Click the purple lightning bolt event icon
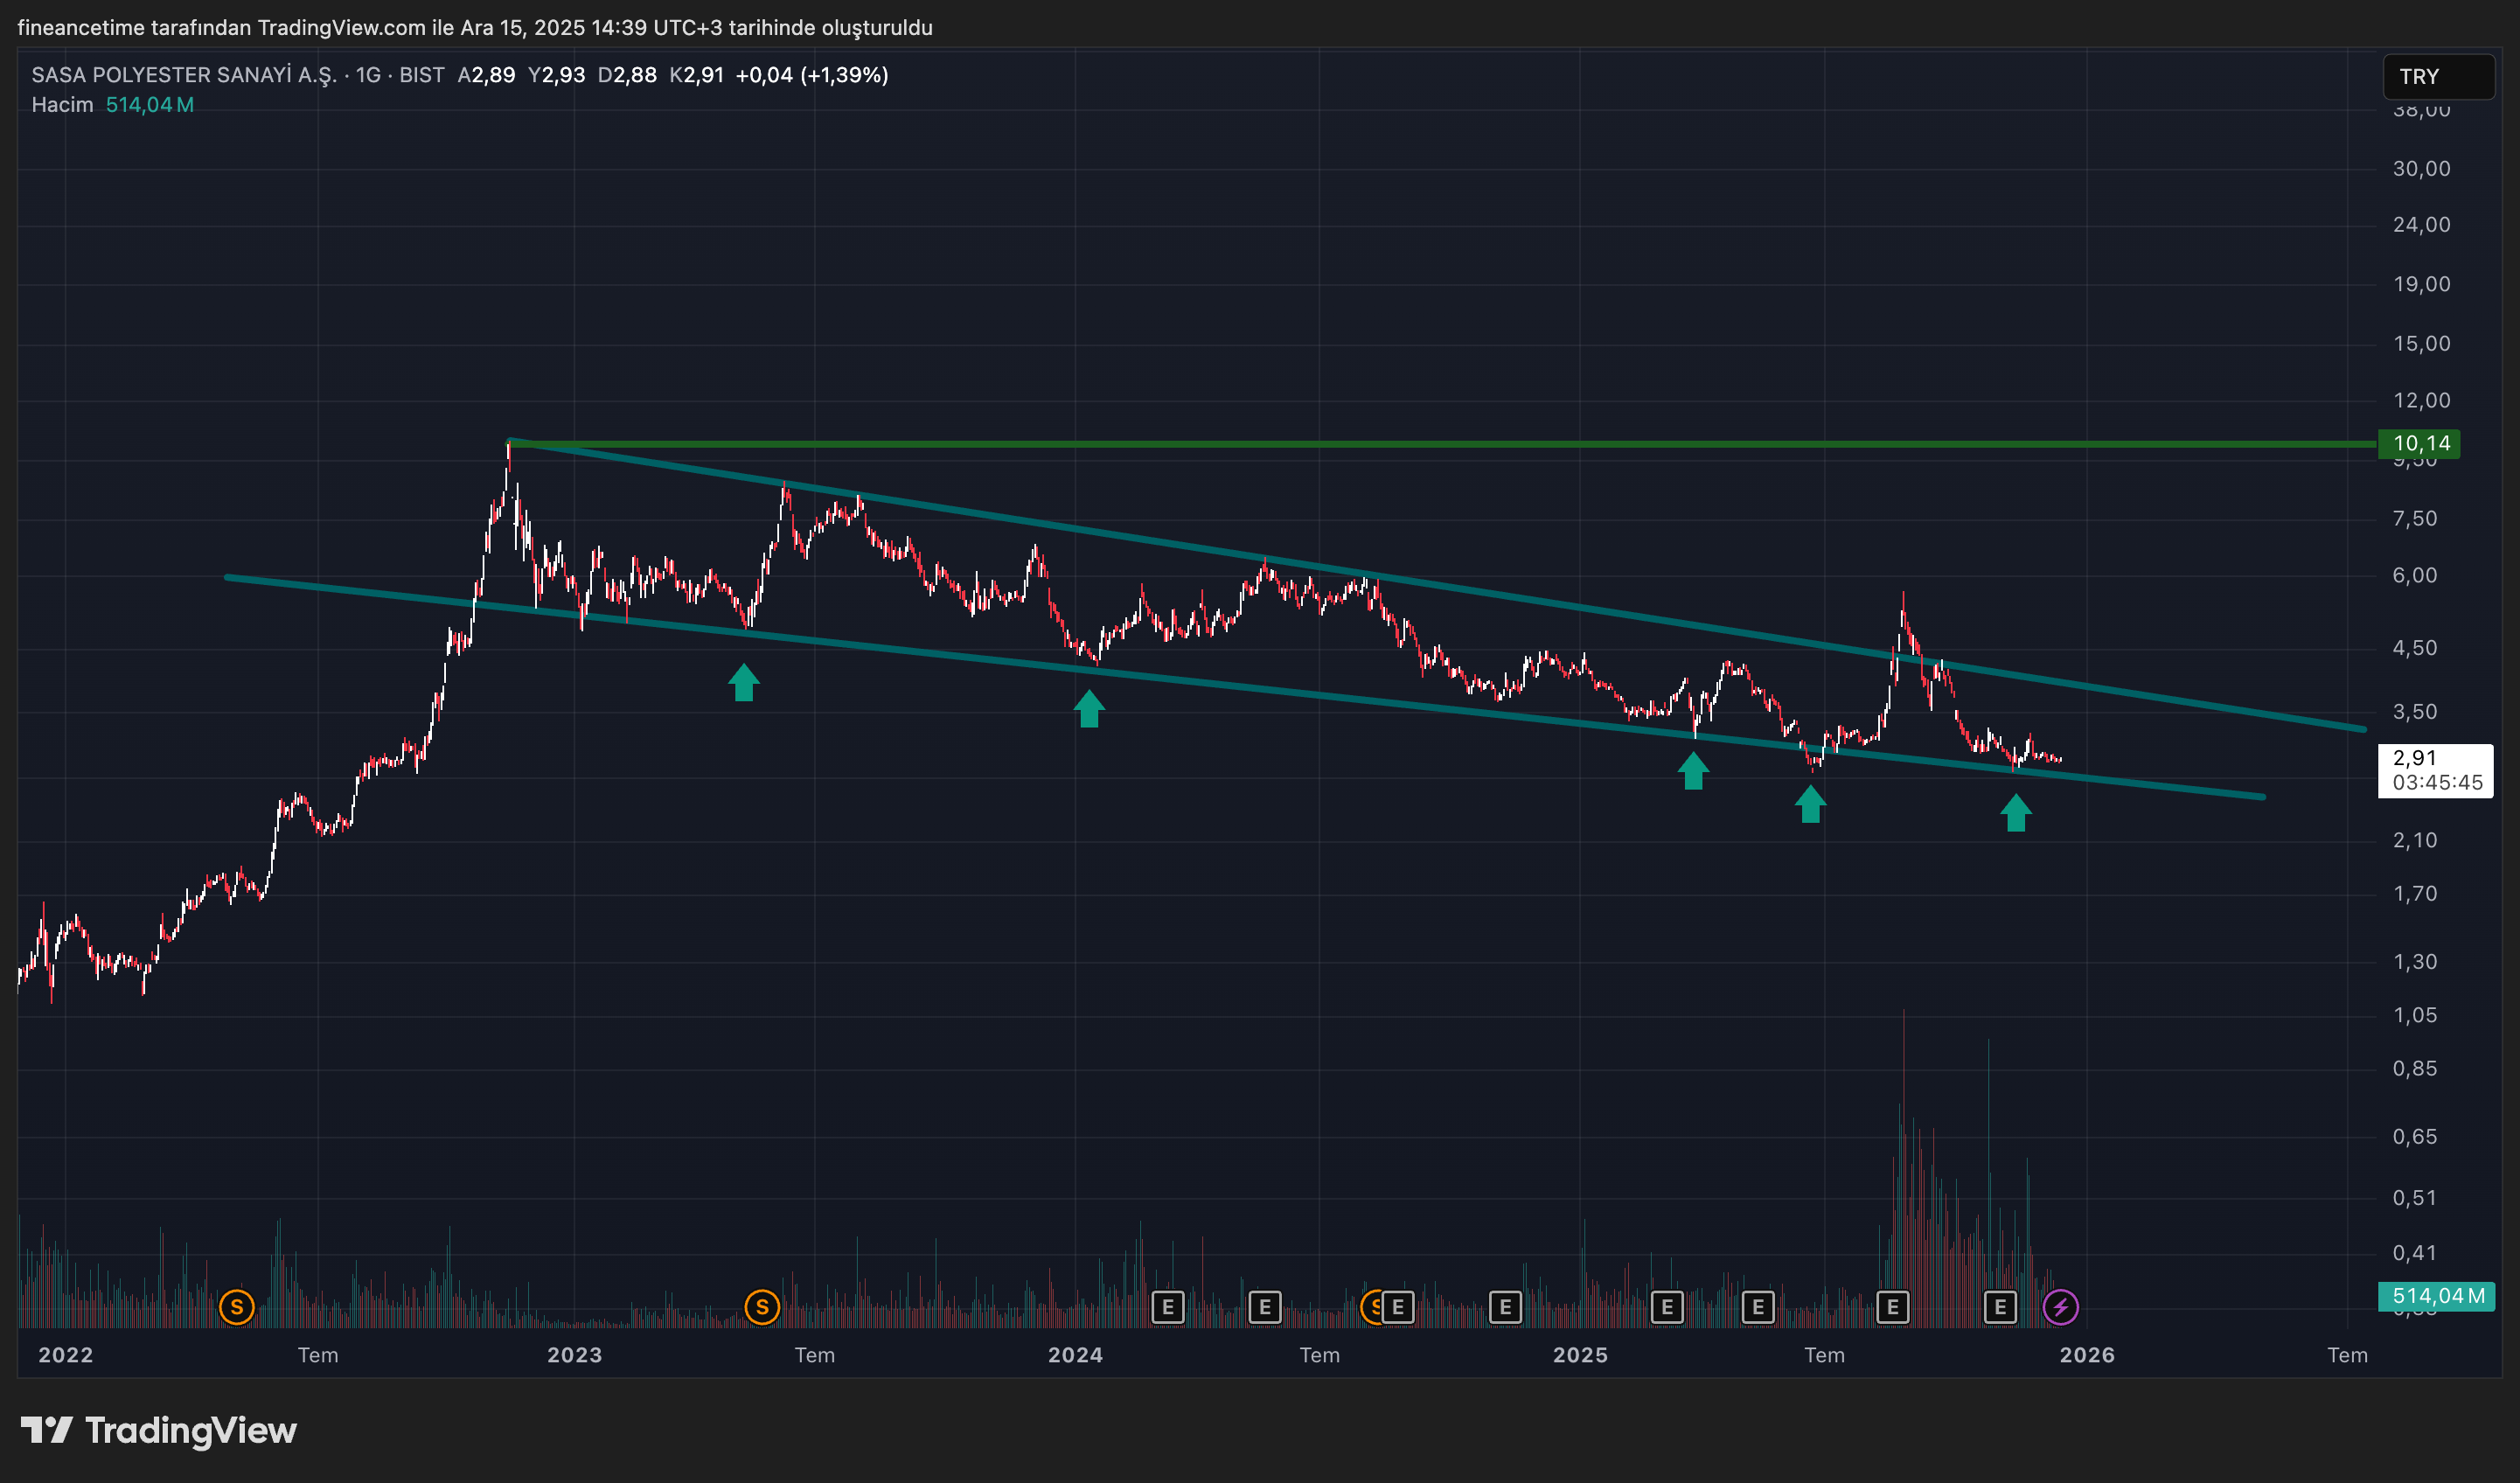Image resolution: width=2520 pixels, height=1483 pixels. pos(2060,1306)
